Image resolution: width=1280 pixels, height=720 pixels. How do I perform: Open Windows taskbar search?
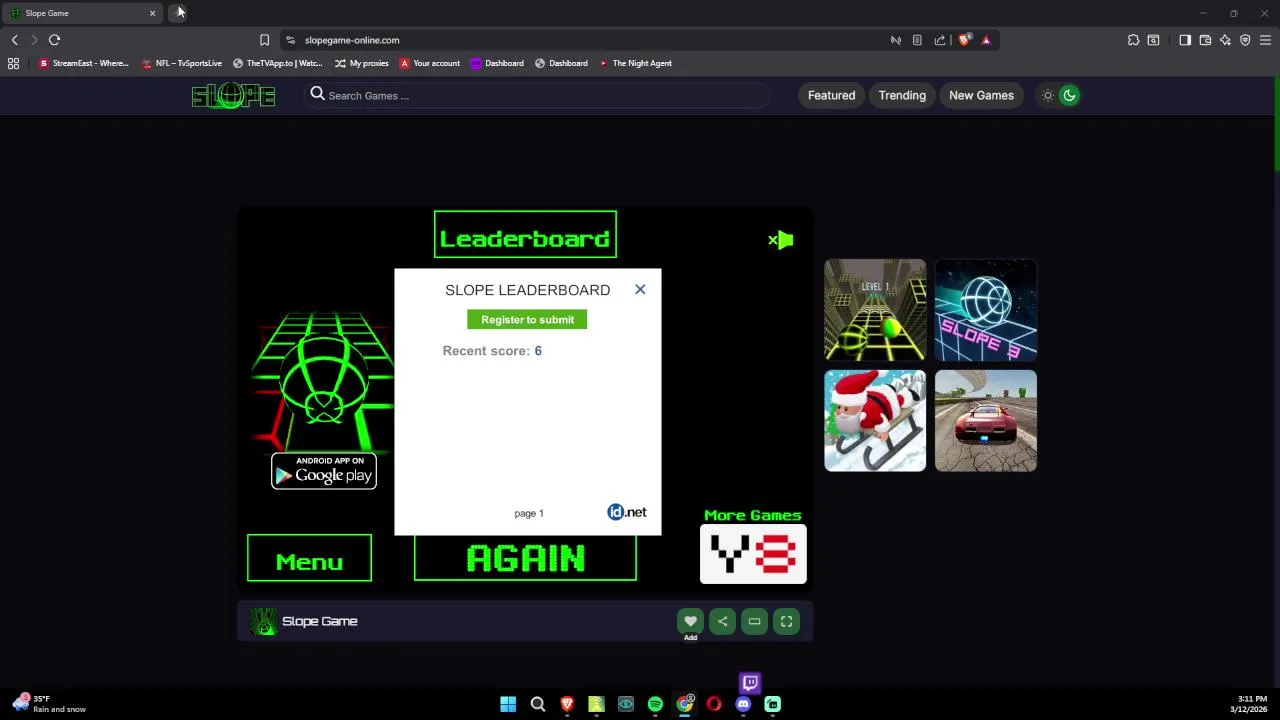pyautogui.click(x=538, y=704)
